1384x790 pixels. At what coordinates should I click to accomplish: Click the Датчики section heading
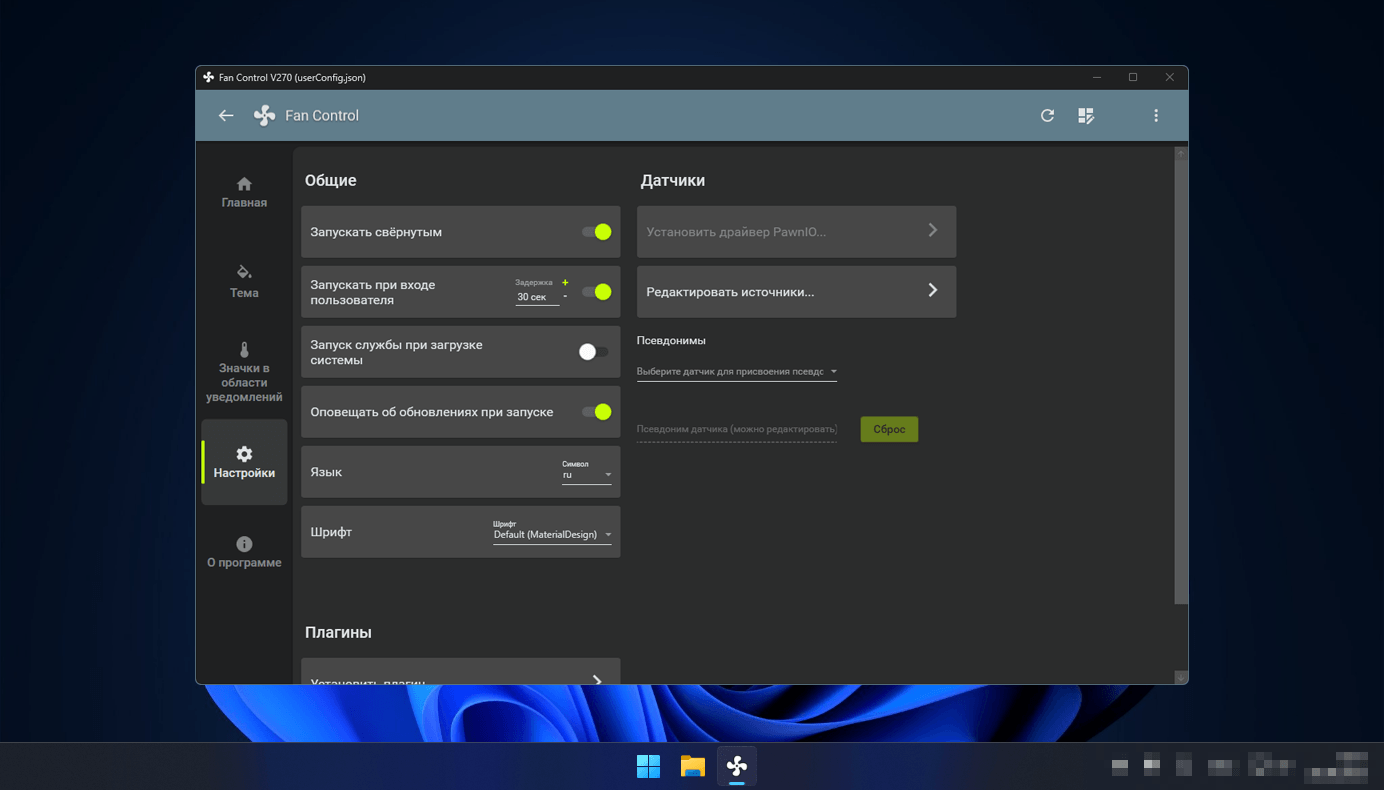click(673, 181)
